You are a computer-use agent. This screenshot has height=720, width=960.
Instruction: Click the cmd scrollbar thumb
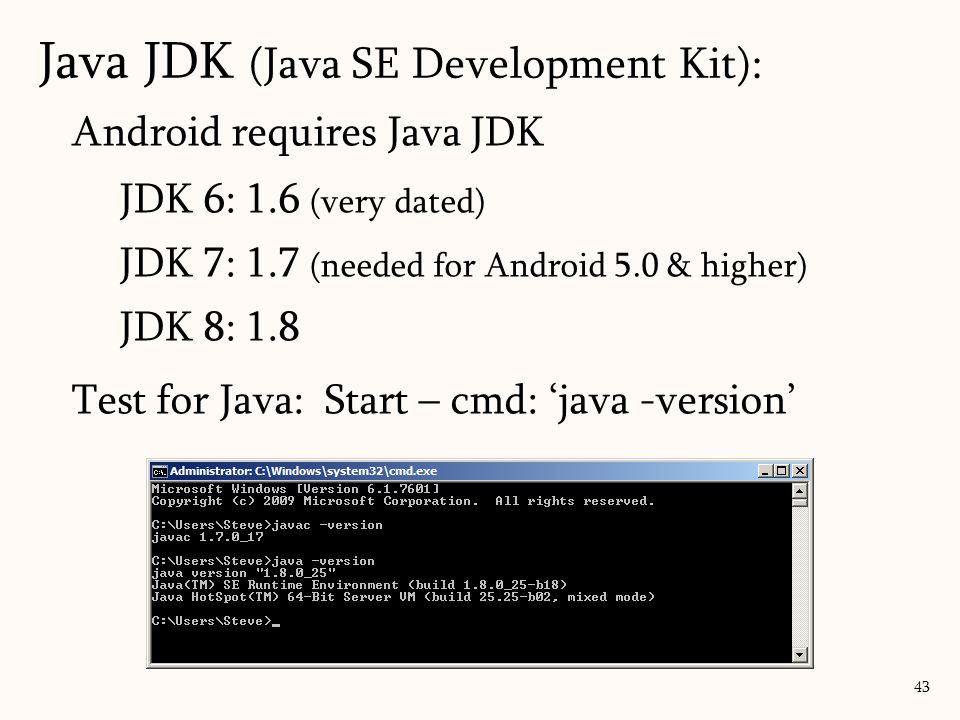click(x=799, y=503)
